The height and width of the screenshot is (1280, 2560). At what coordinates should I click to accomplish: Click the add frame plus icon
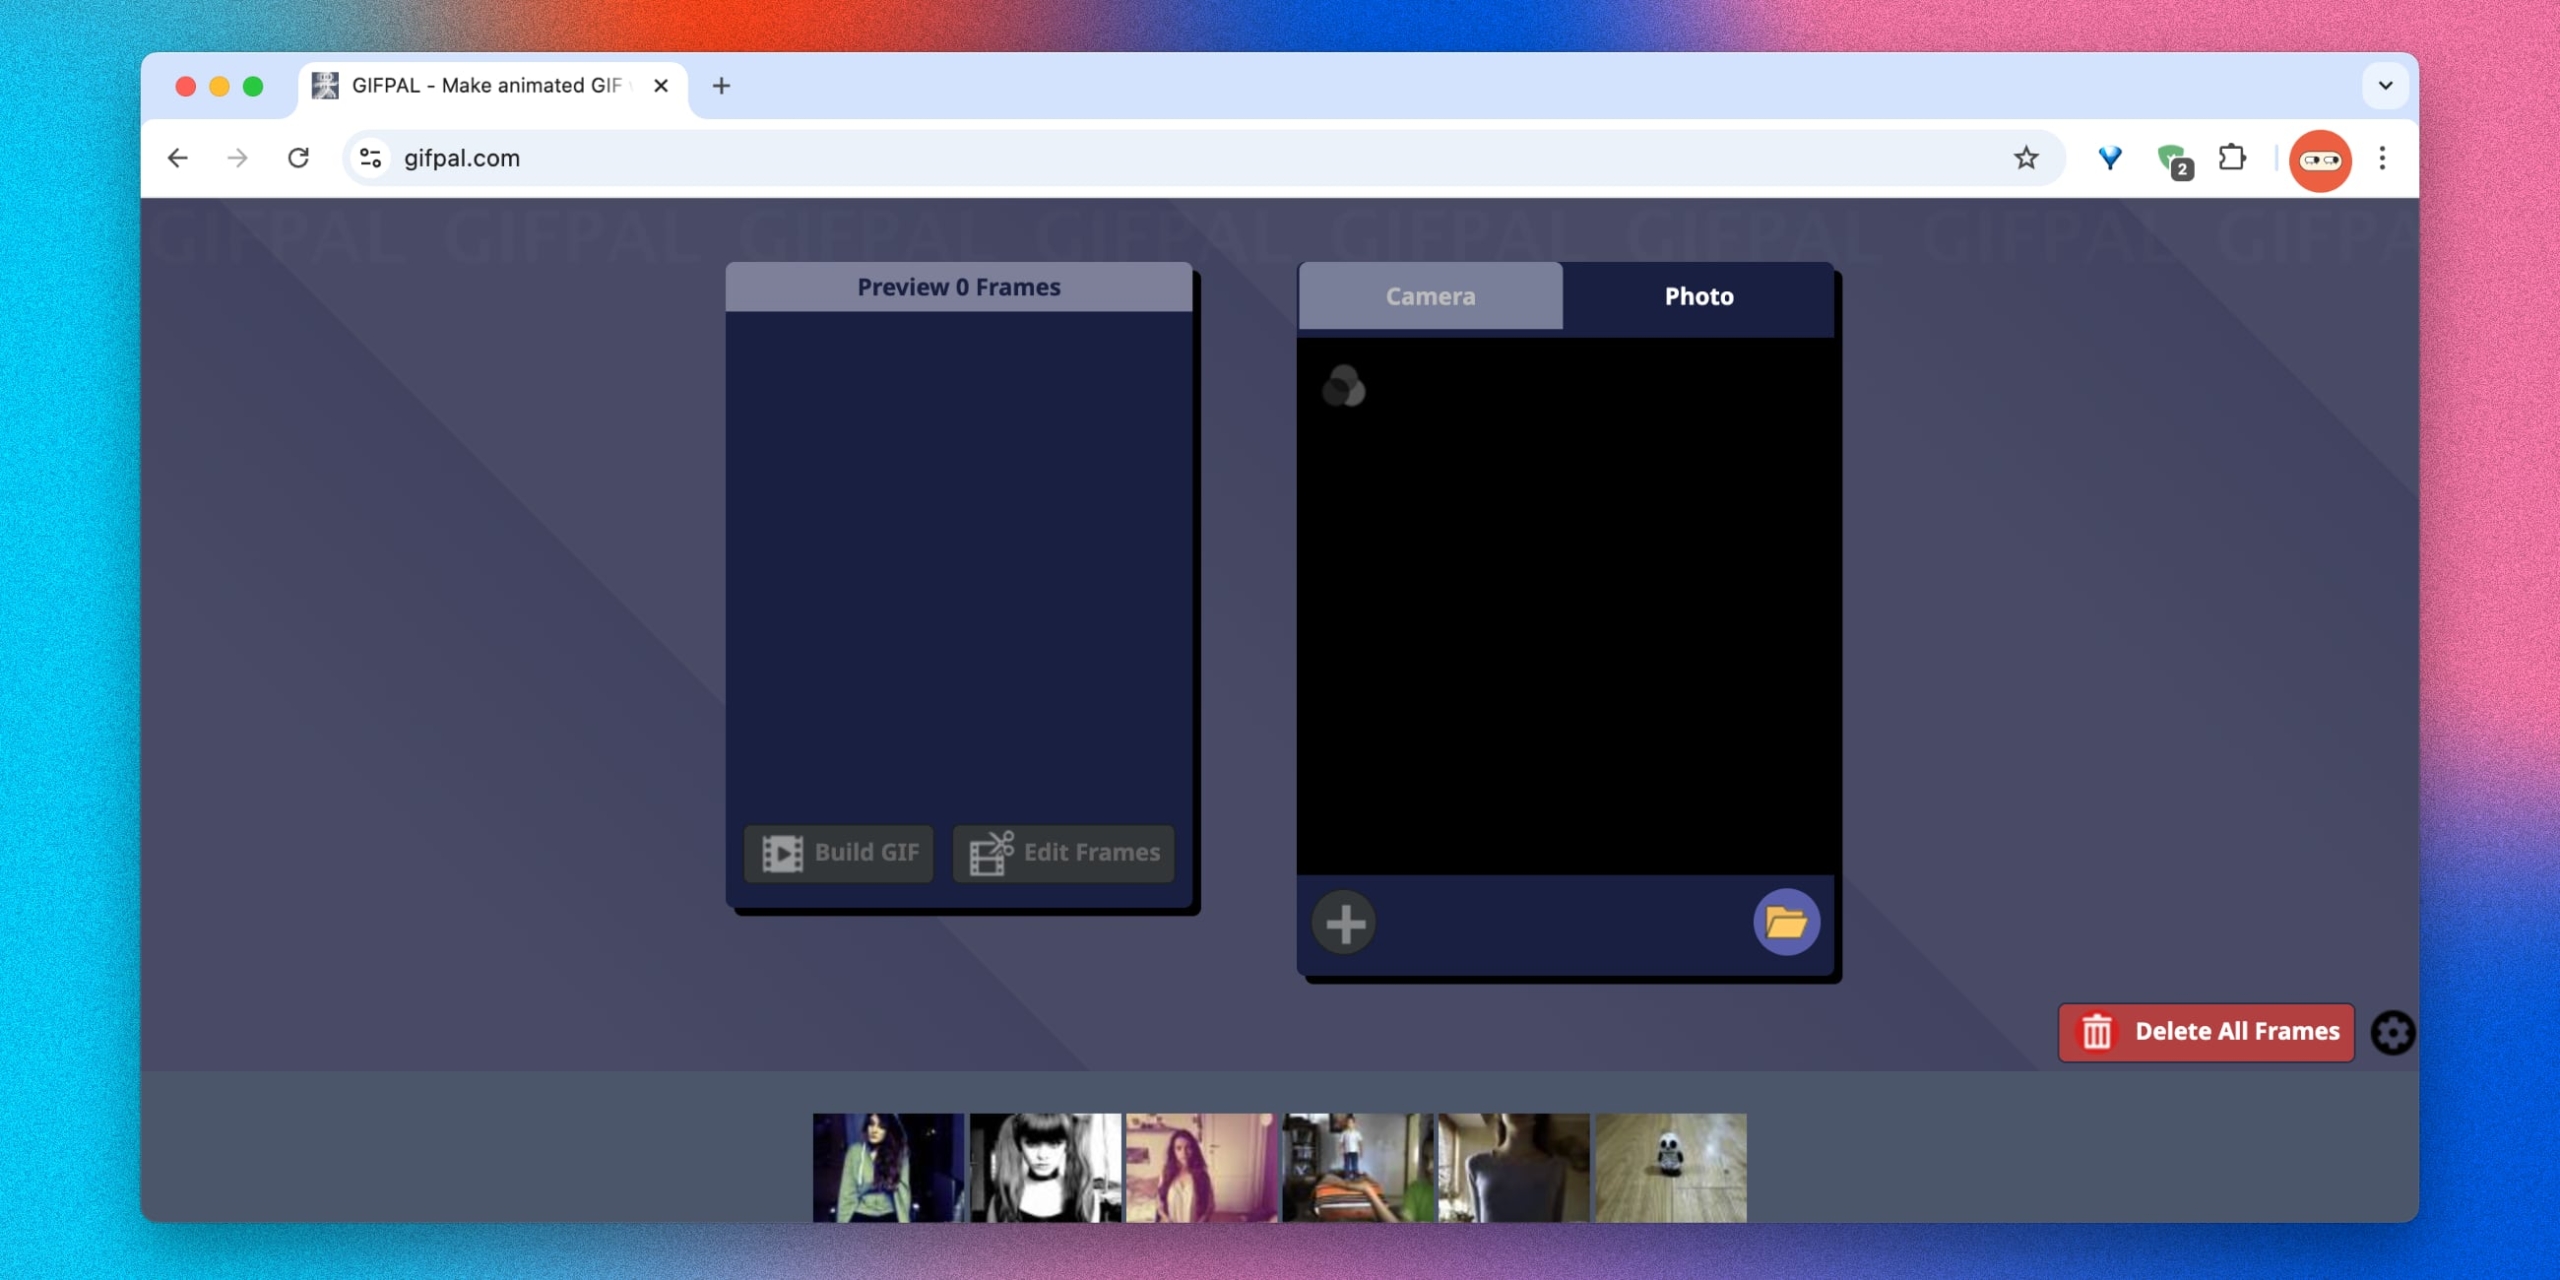point(1344,923)
